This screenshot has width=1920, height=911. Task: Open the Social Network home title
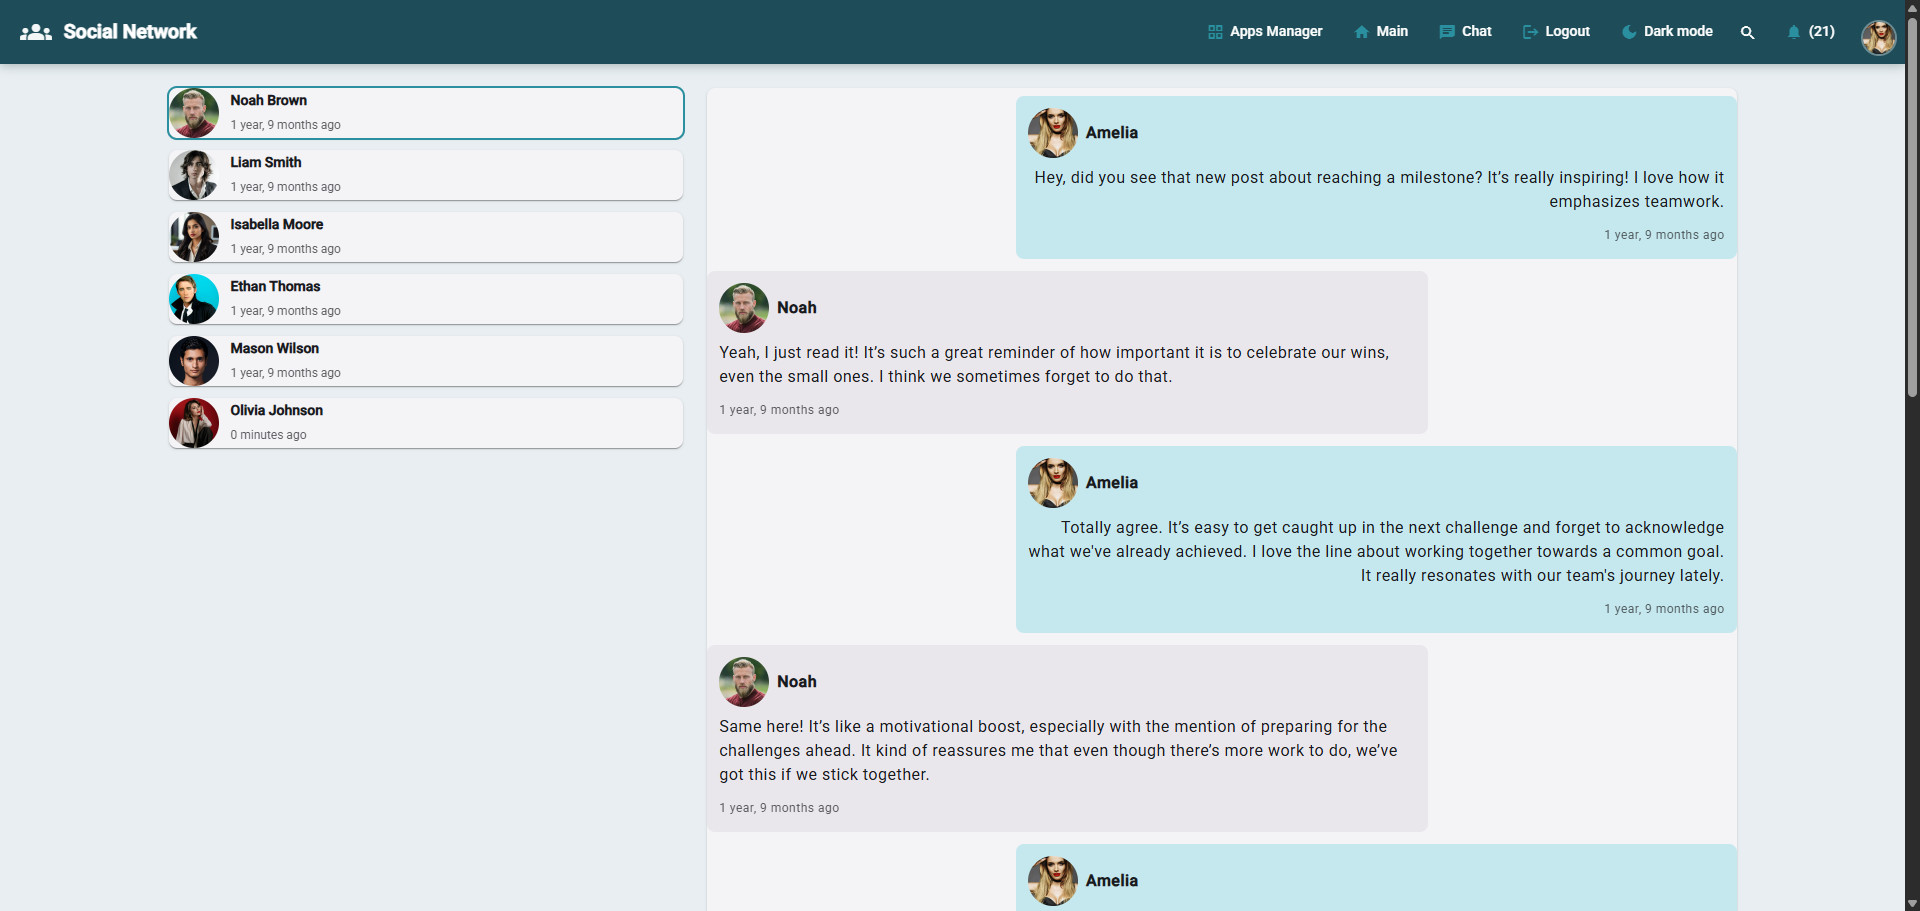pyautogui.click(x=130, y=32)
